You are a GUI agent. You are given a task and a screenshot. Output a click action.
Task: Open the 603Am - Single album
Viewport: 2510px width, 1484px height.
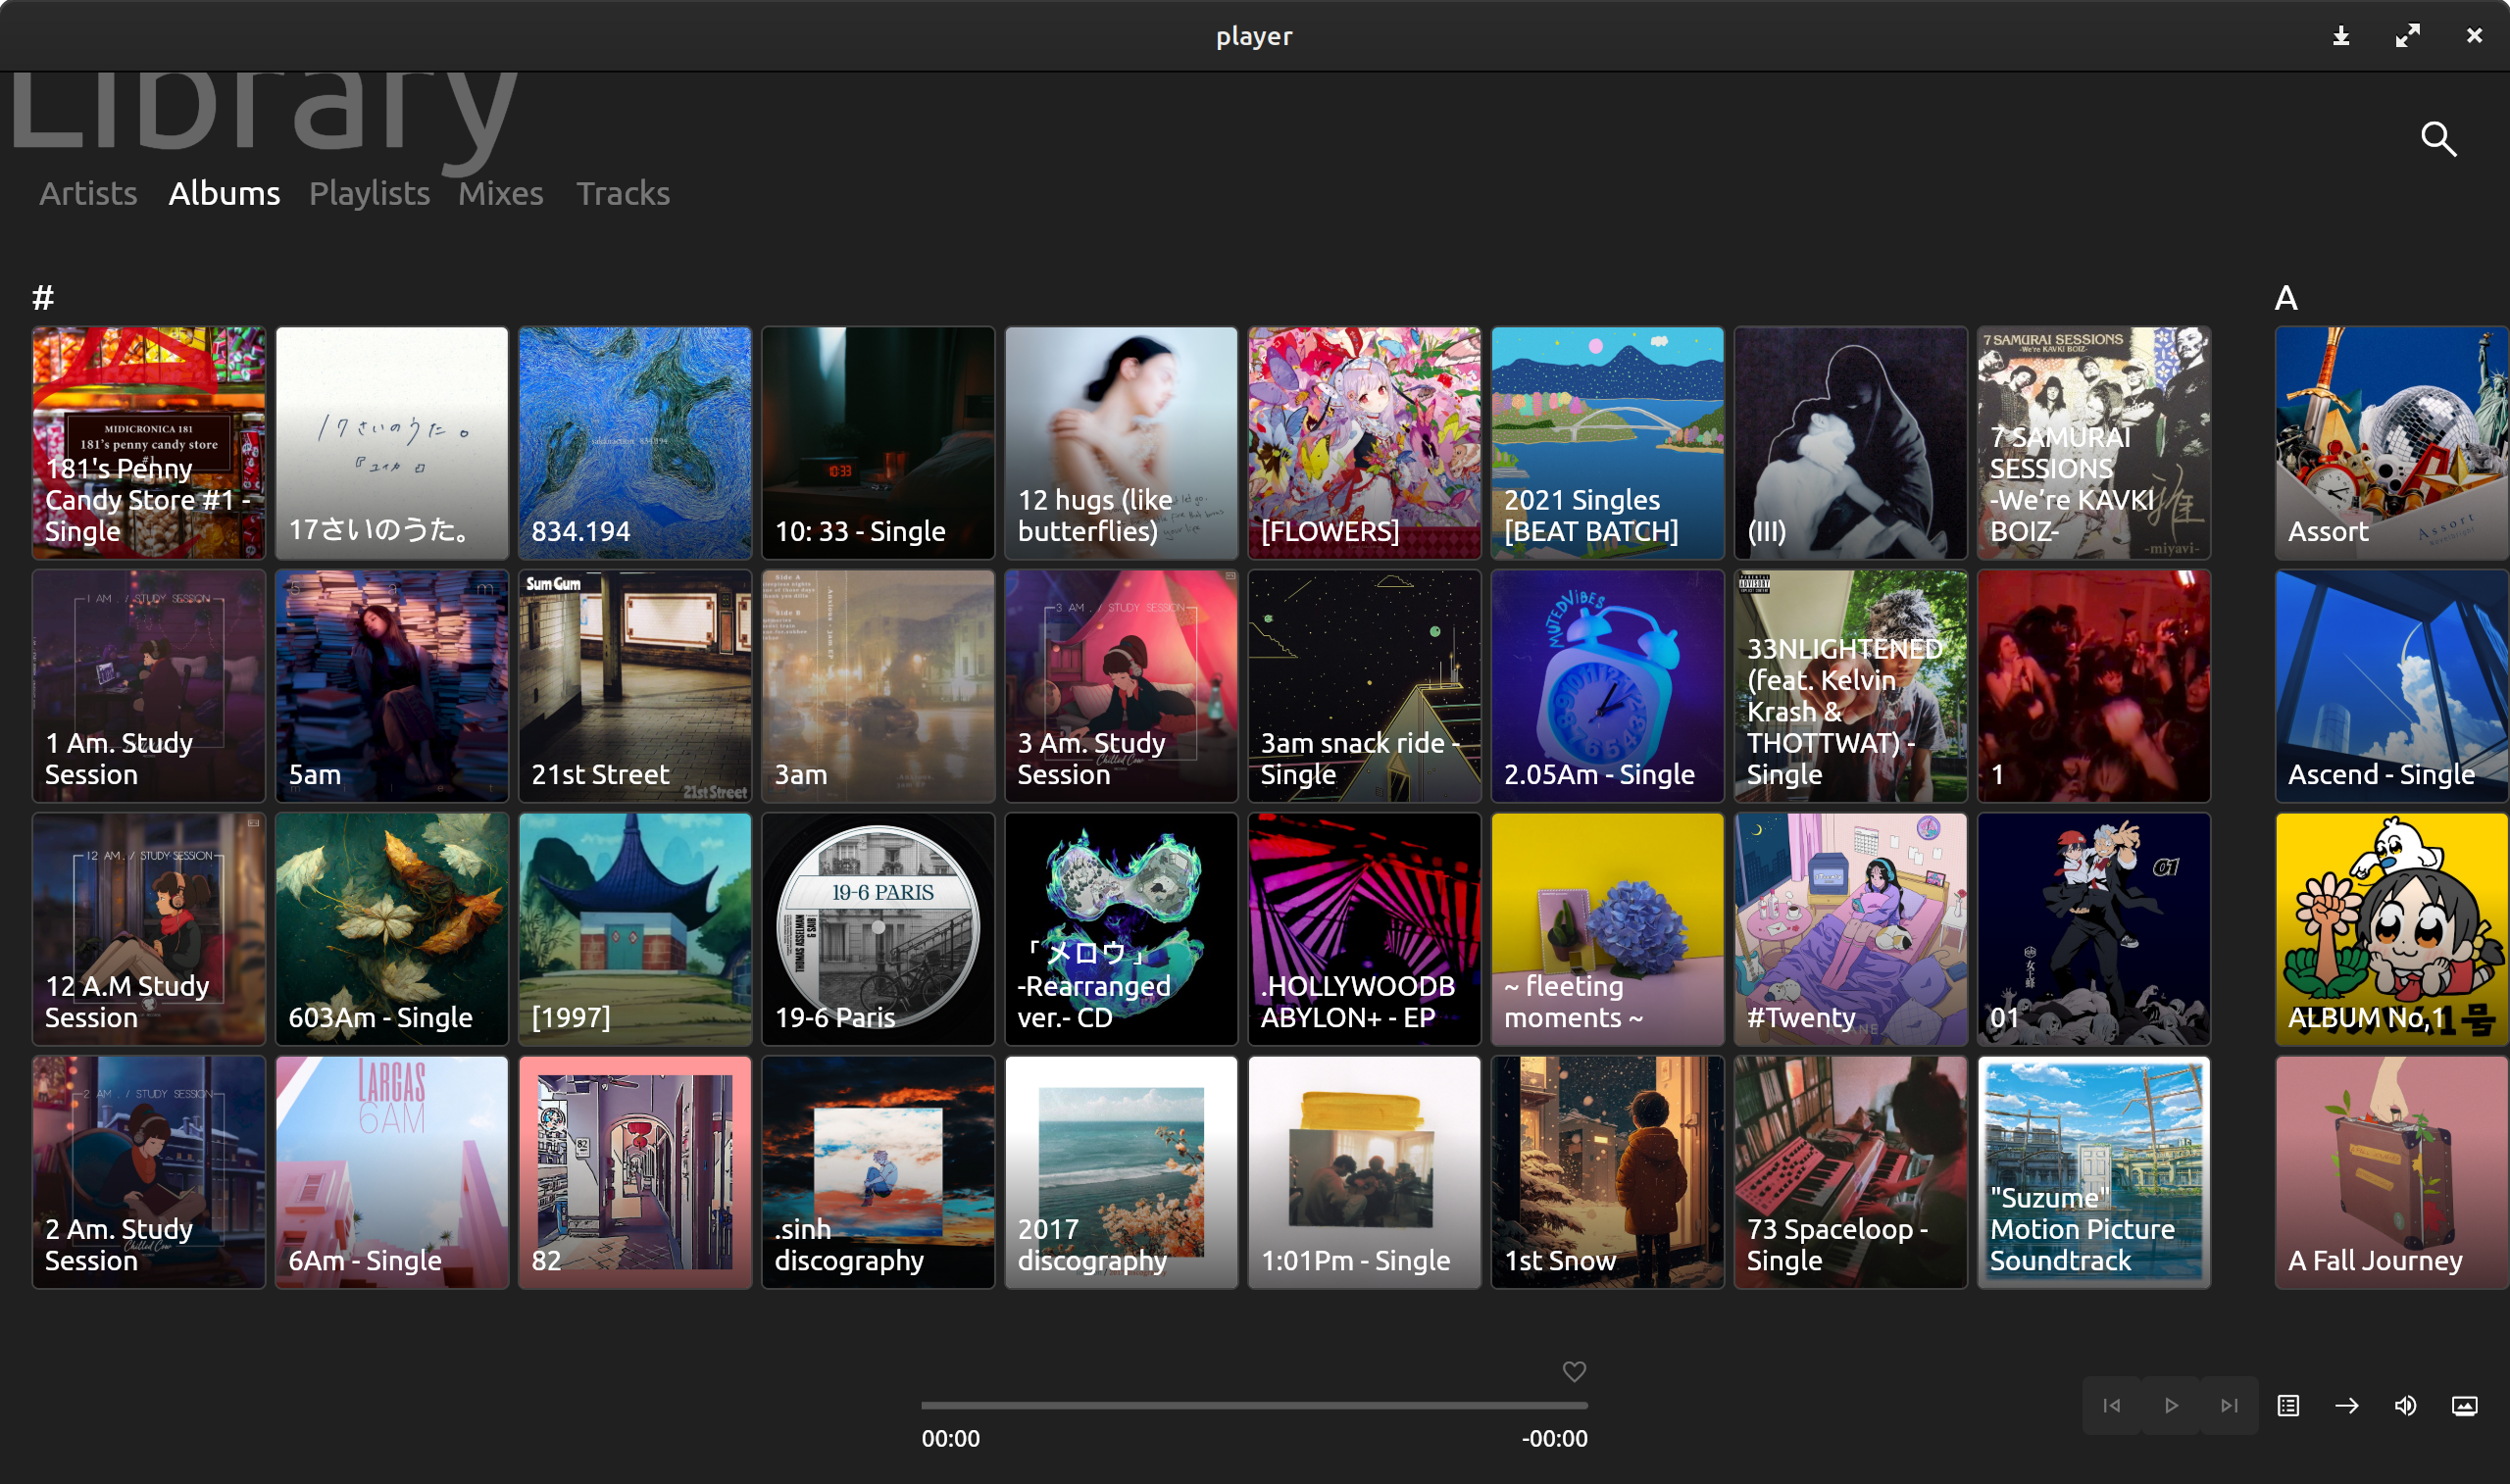pos(392,929)
